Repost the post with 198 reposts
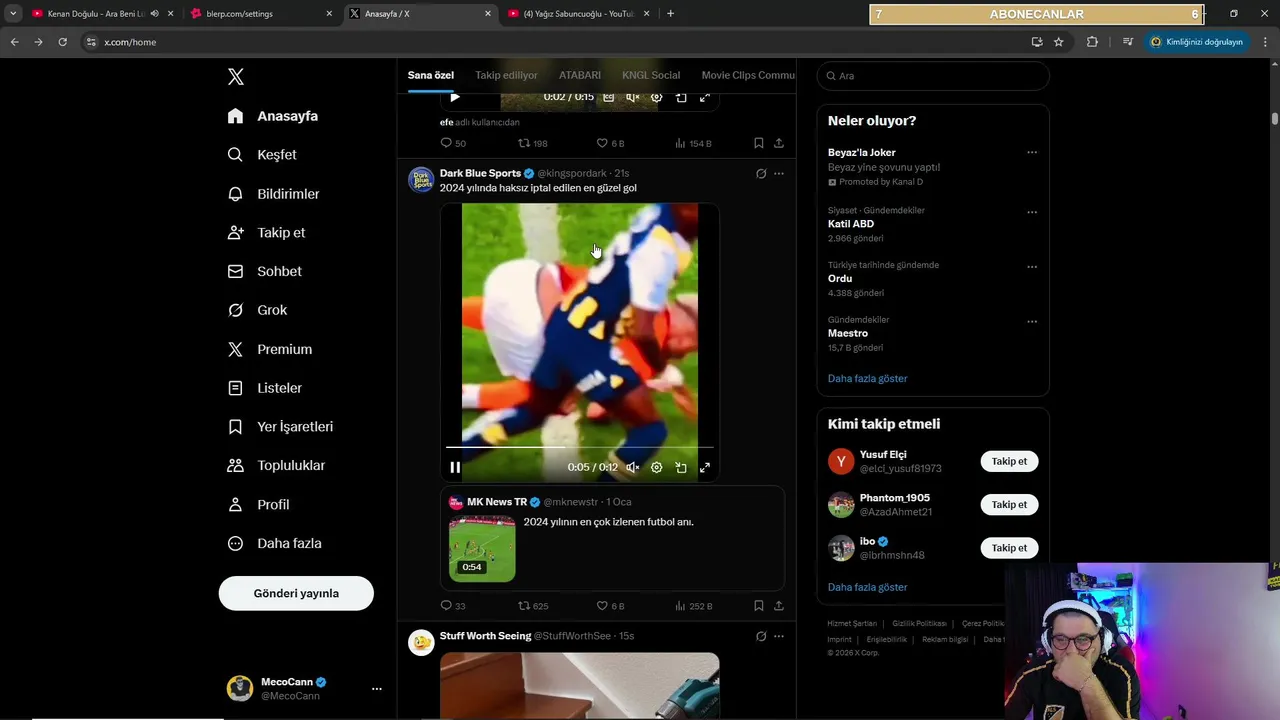This screenshot has width=1280, height=720. [532, 143]
